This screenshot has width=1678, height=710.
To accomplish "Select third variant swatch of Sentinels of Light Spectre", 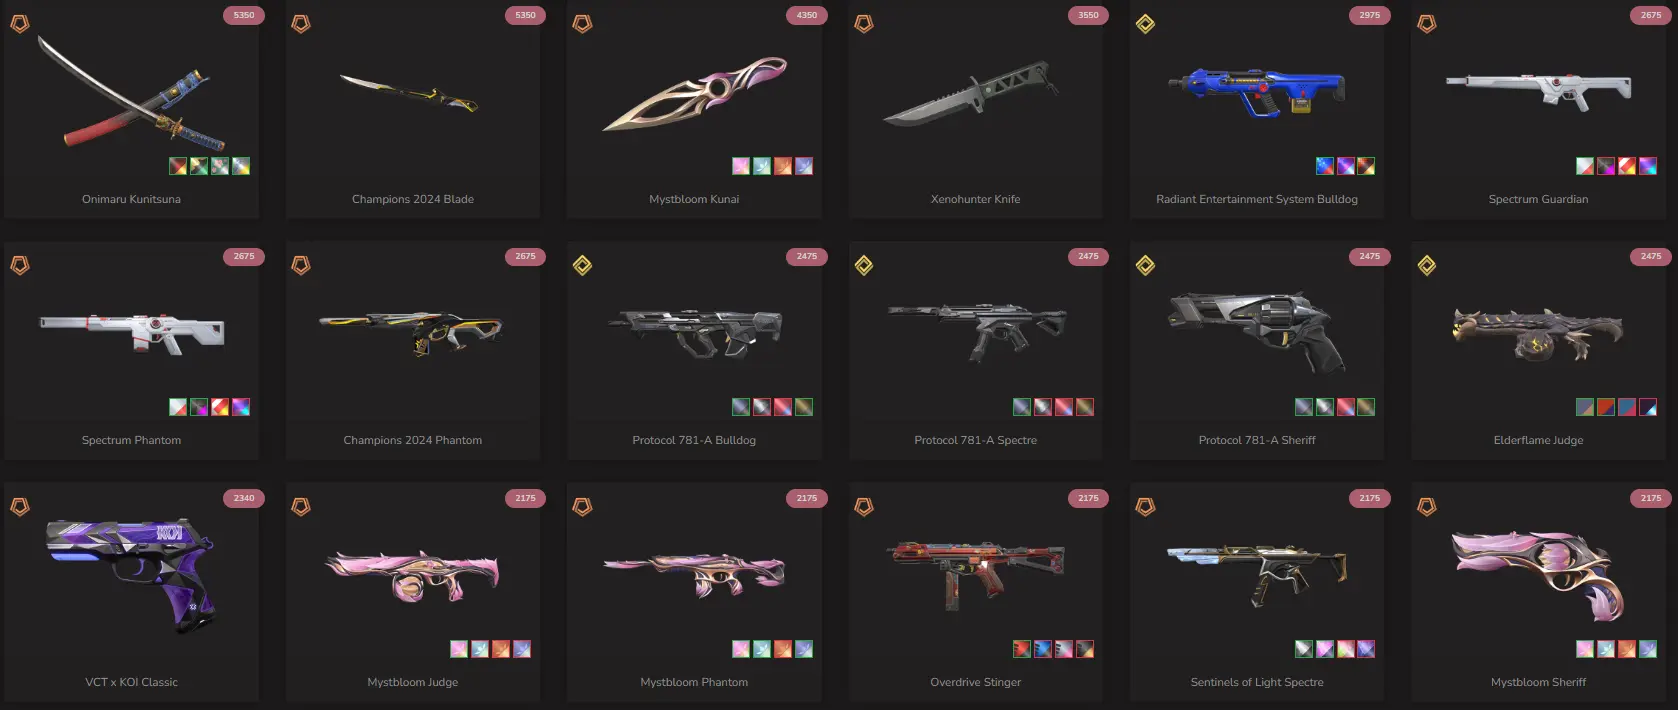I will pos(1345,649).
